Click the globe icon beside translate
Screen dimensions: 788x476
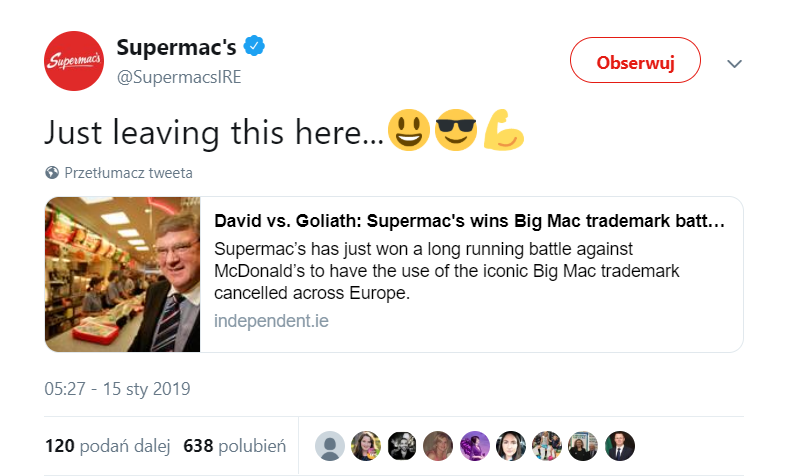52,172
